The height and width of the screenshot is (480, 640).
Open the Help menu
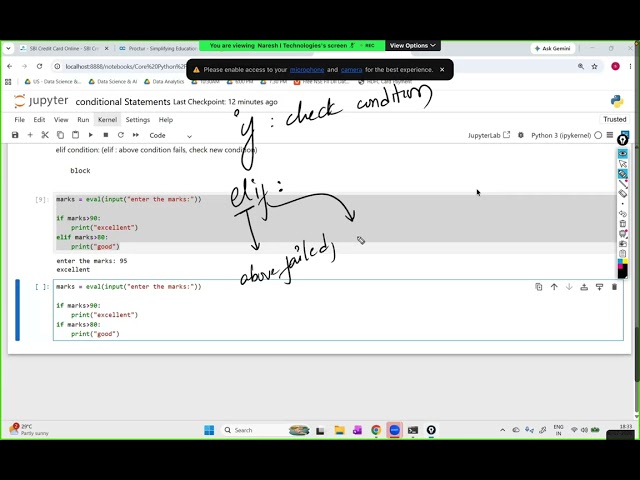166,120
